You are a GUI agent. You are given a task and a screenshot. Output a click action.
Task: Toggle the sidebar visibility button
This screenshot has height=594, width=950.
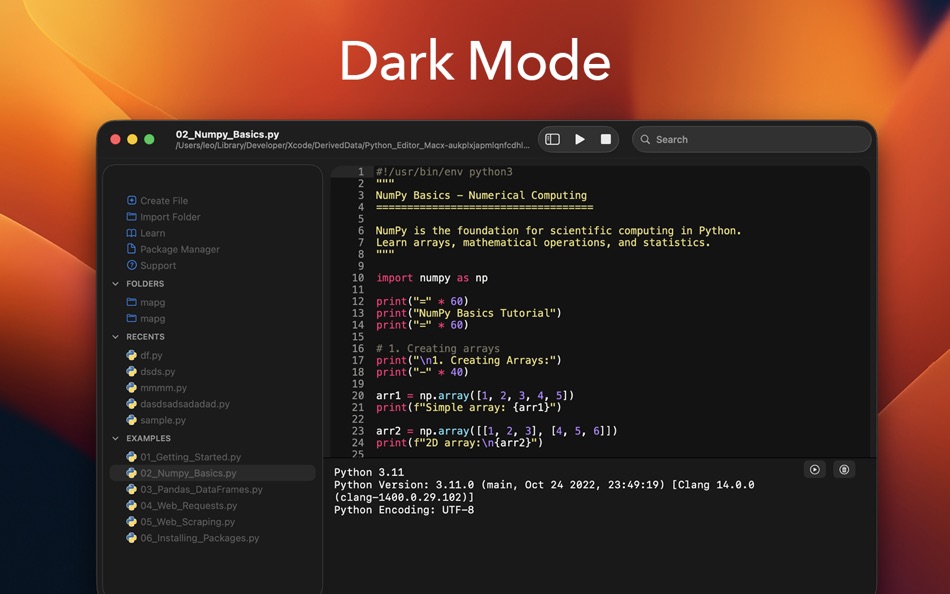point(552,139)
